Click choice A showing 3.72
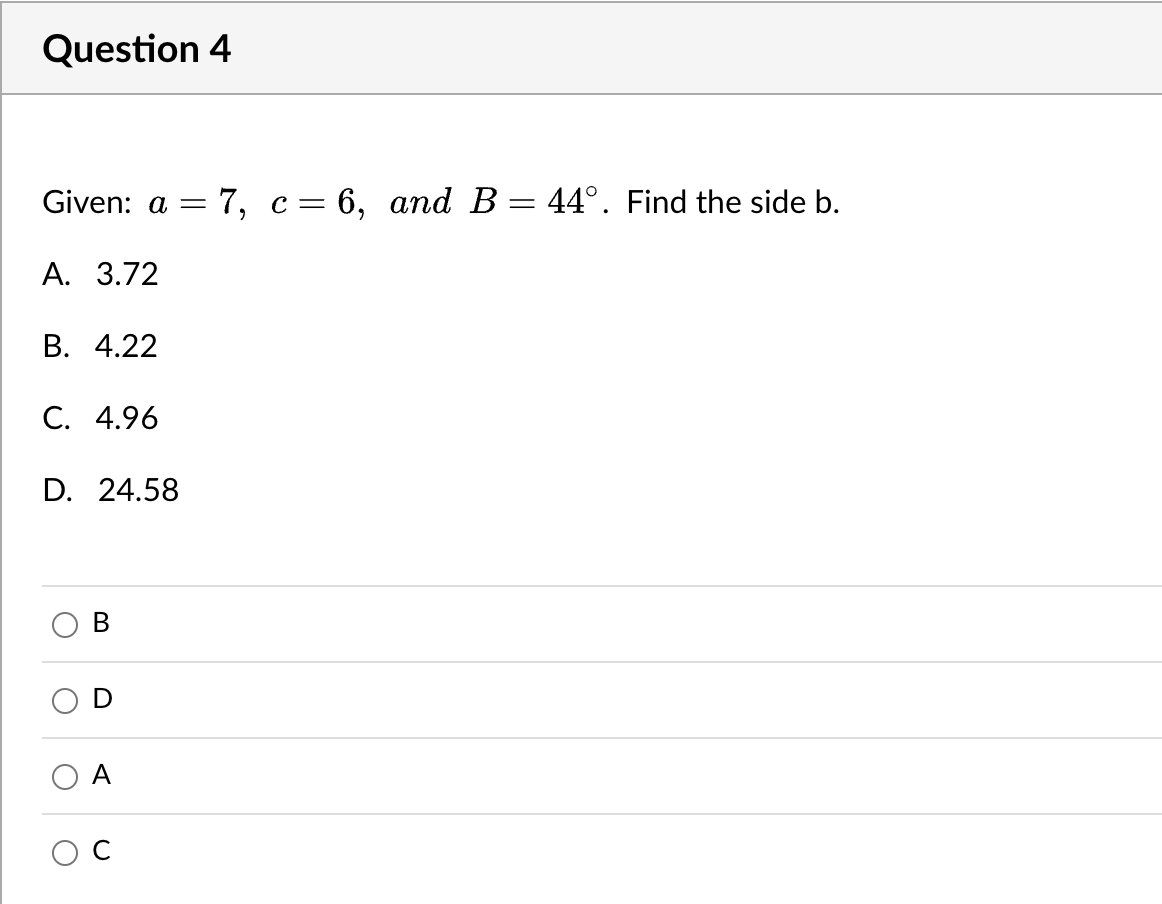This screenshot has height=904, width=1162. click(100, 275)
